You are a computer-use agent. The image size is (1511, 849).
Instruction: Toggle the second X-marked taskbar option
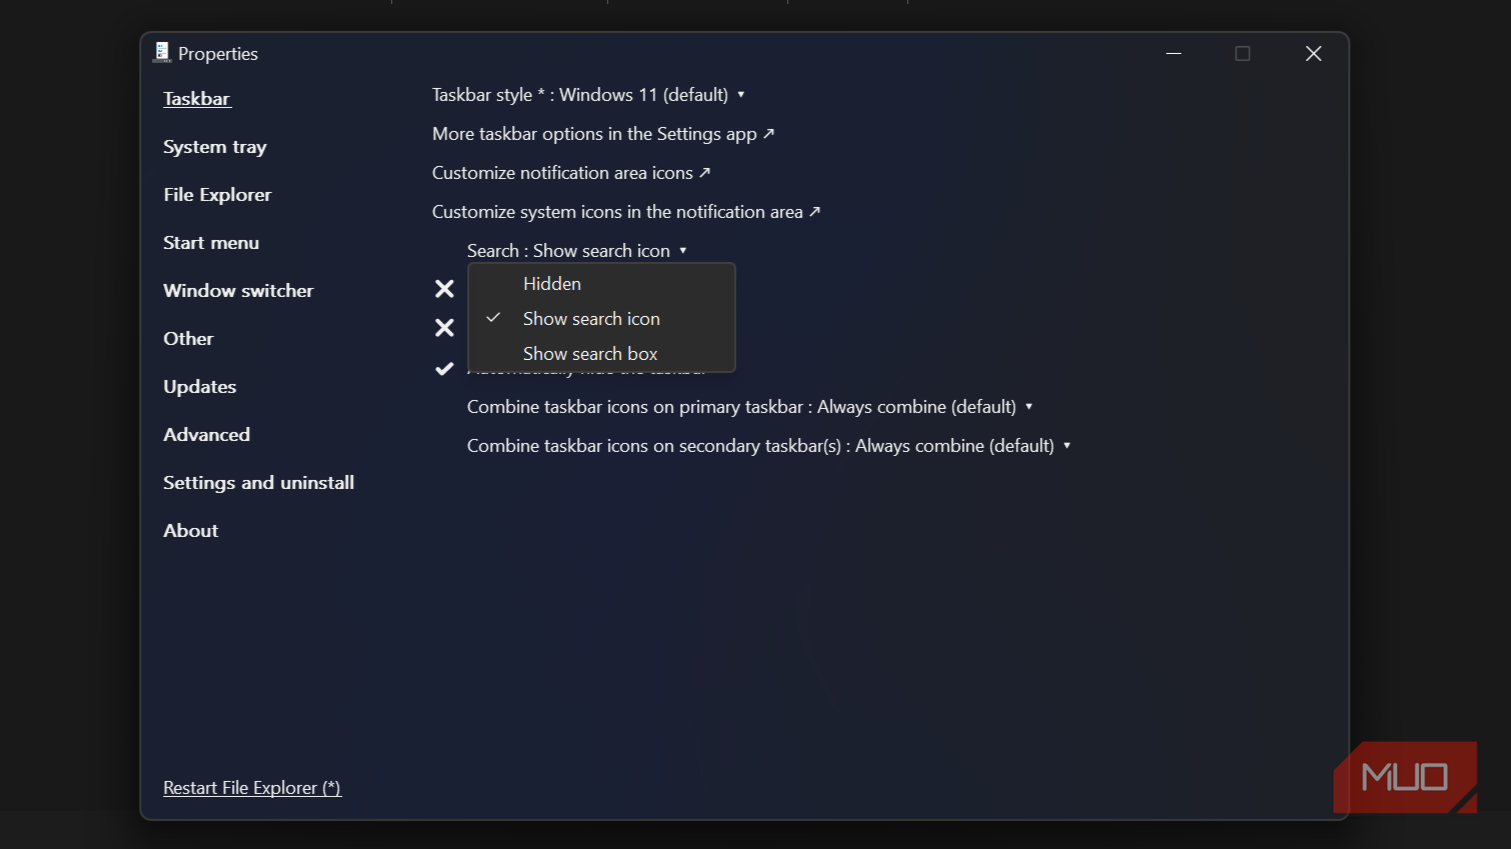445,328
